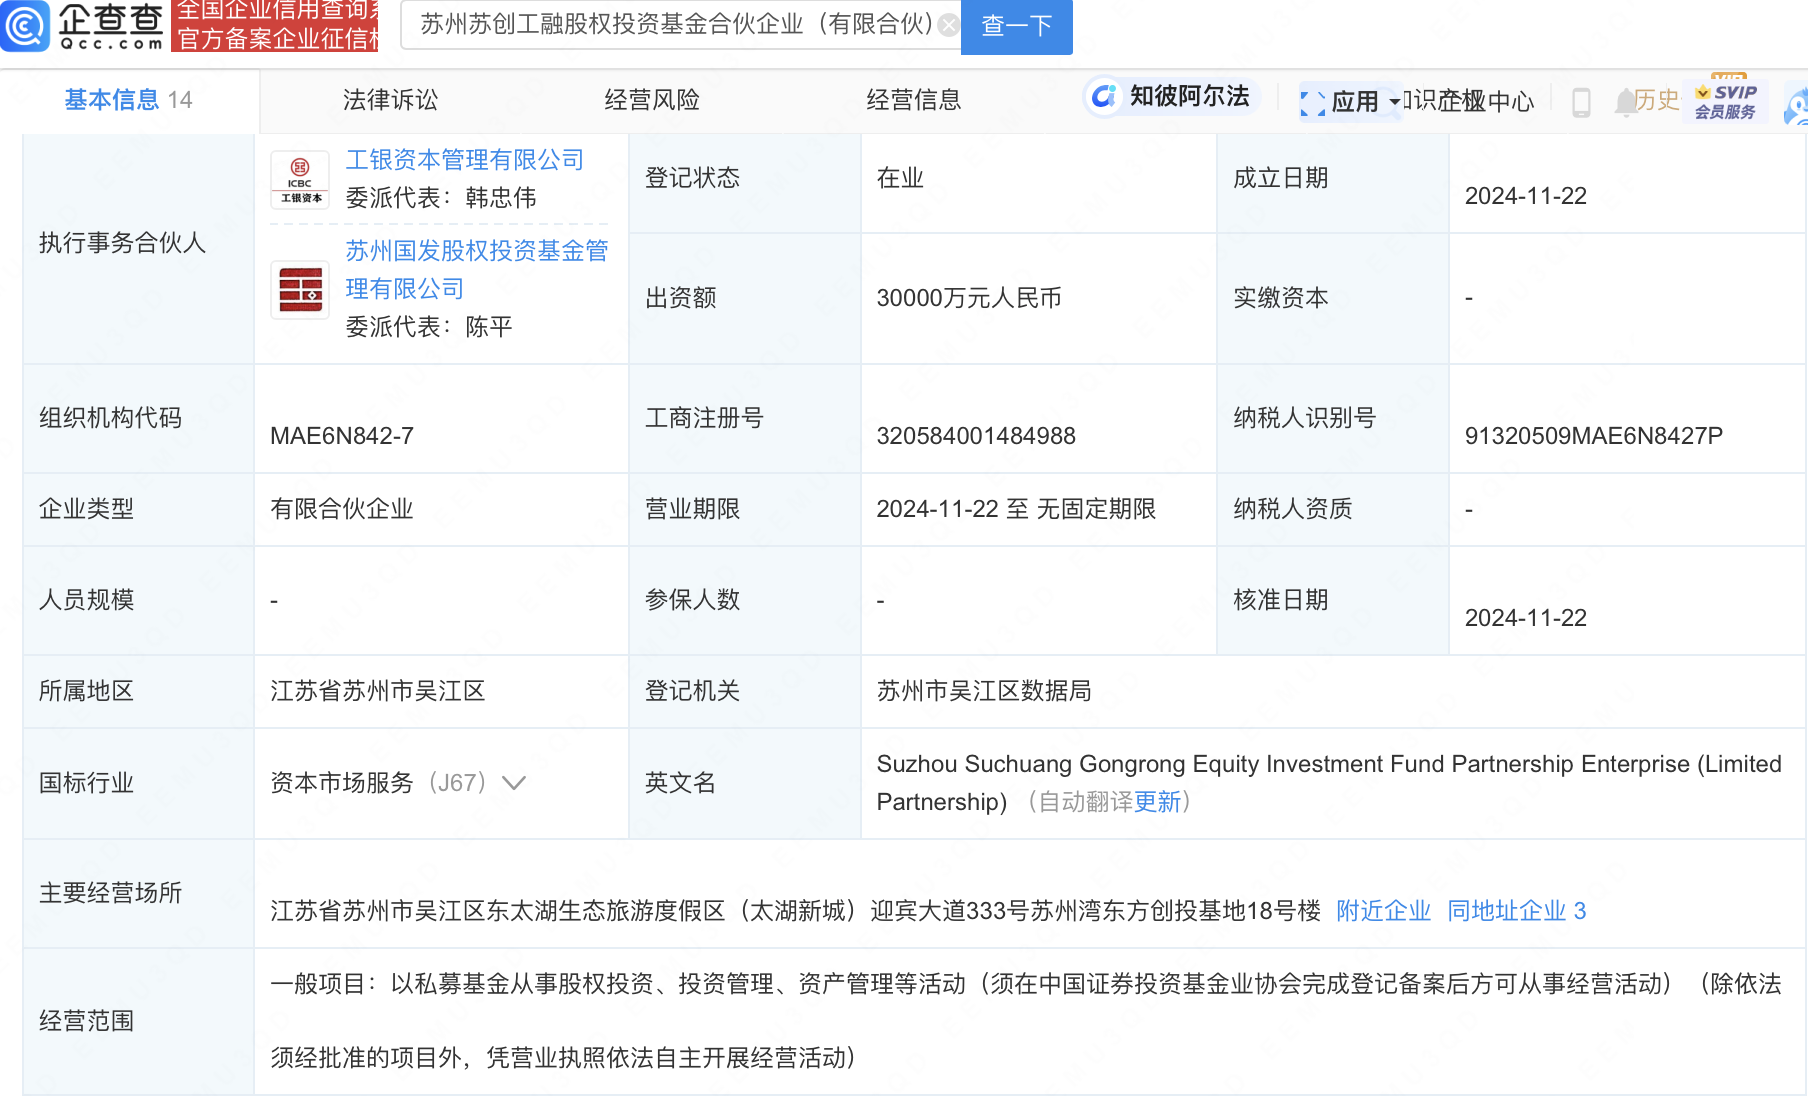The width and height of the screenshot is (1808, 1096).
Task: Open SVIP member services
Action: [1725, 101]
